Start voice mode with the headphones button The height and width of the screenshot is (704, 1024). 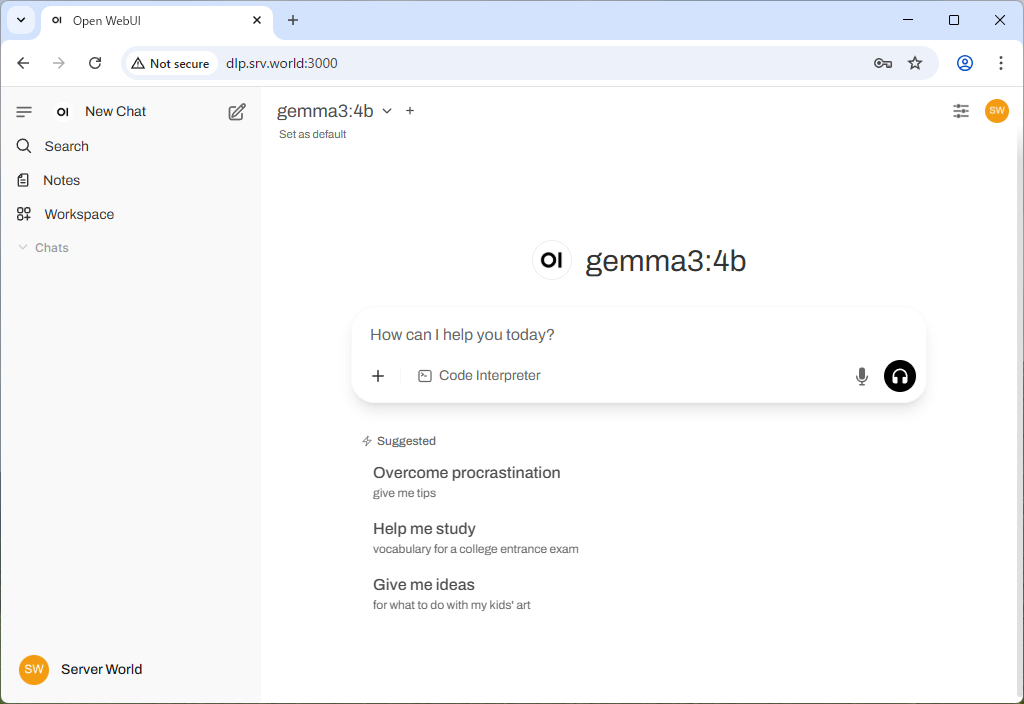899,376
